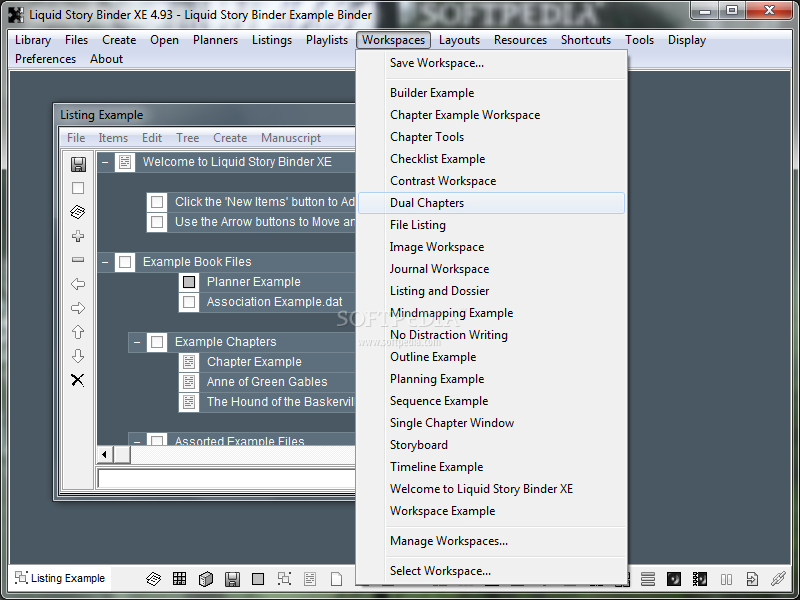This screenshot has width=800, height=600.
Task: Choose Save Workspace... from the menu
Action: [491, 63]
